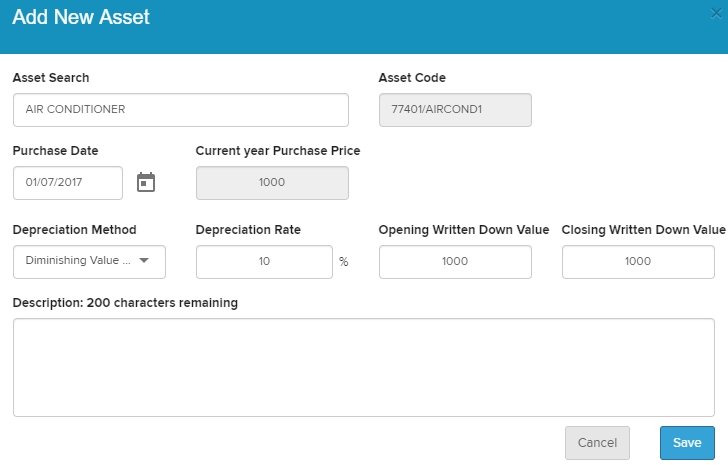
Task: Click the Opening Written Down Value input
Action: click(455, 261)
